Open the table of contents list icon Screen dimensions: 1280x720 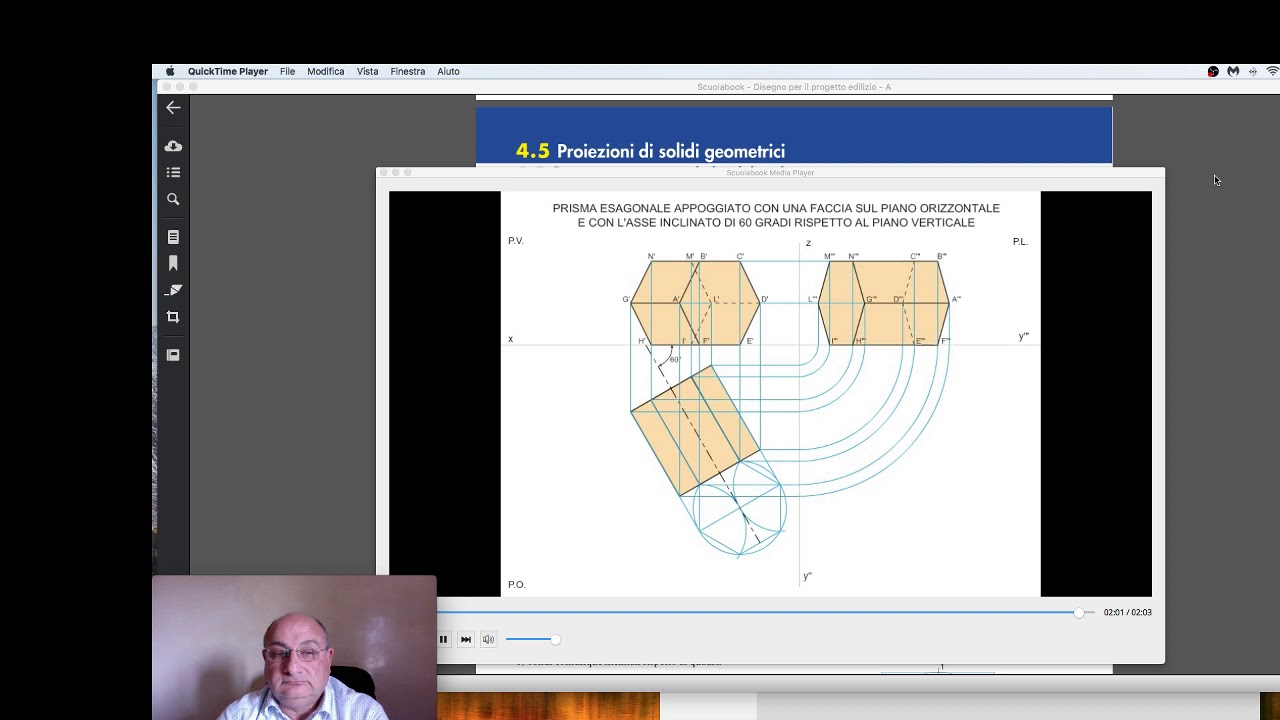pyautogui.click(x=173, y=172)
